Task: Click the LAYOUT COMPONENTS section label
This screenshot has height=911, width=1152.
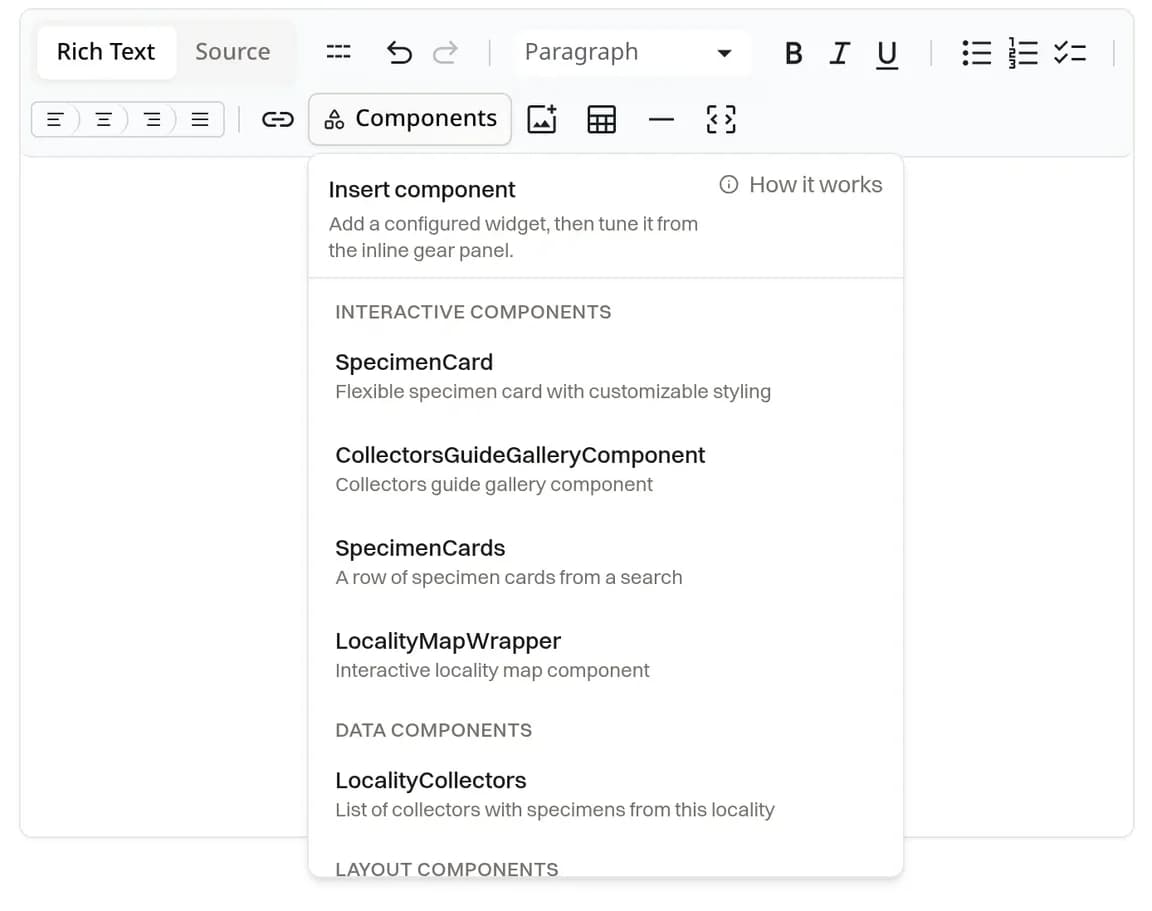Action: (x=447, y=868)
